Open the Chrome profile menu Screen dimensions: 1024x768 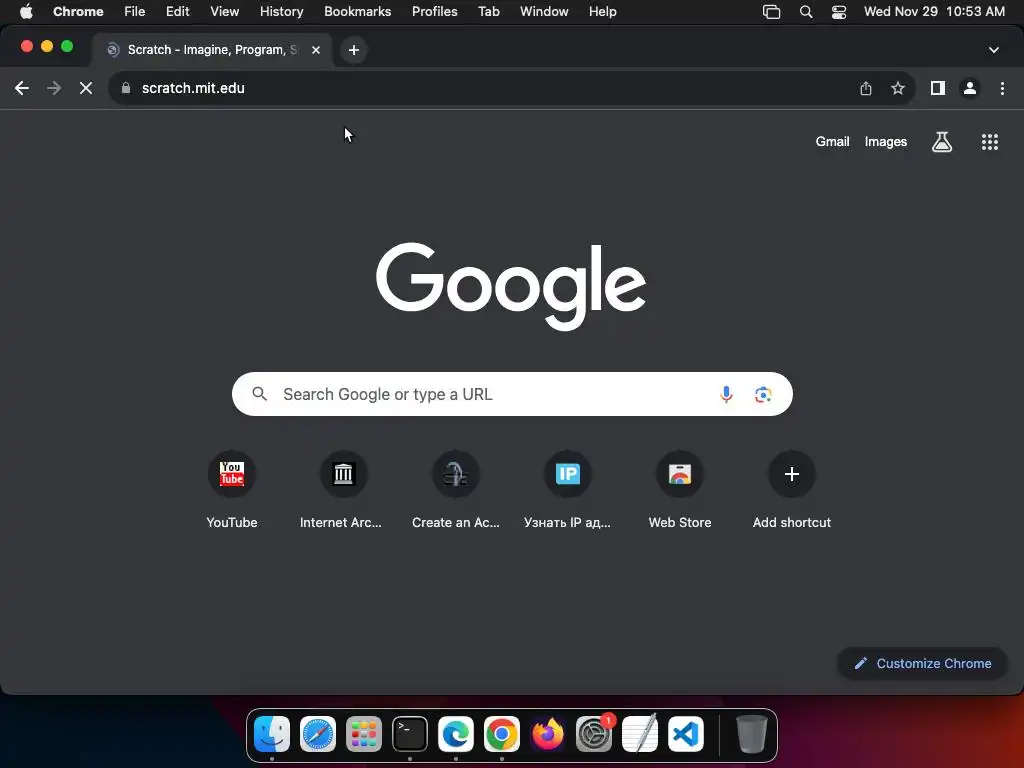[x=970, y=88]
